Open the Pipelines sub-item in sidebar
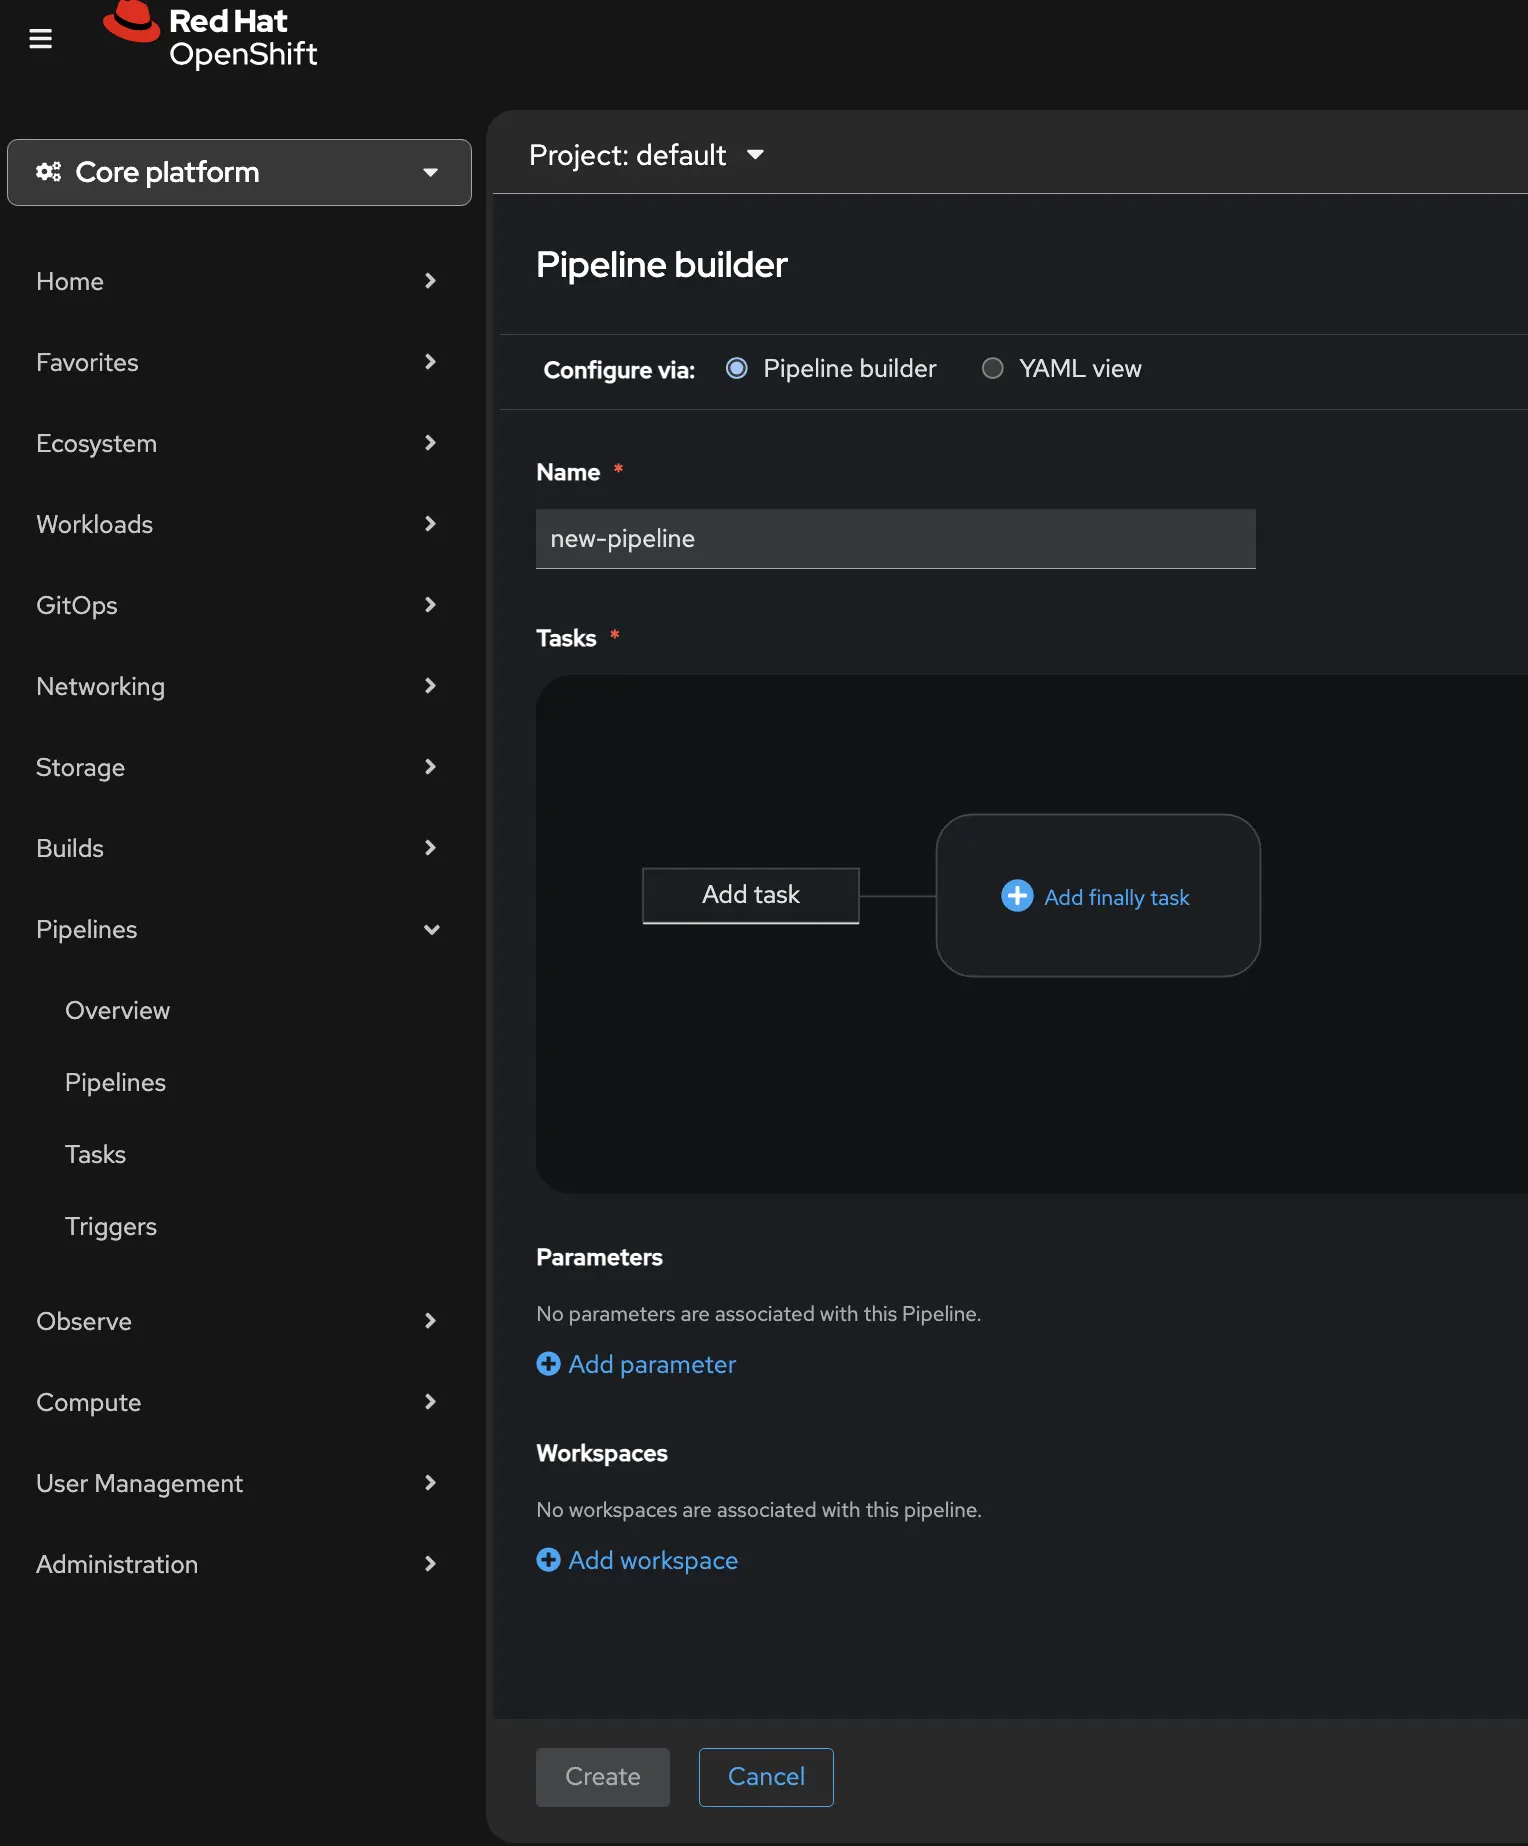Viewport: 1528px width, 1846px height. pos(115,1082)
